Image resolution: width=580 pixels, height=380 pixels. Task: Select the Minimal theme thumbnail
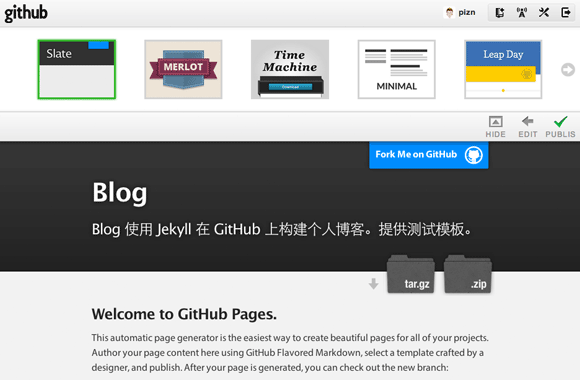point(397,70)
